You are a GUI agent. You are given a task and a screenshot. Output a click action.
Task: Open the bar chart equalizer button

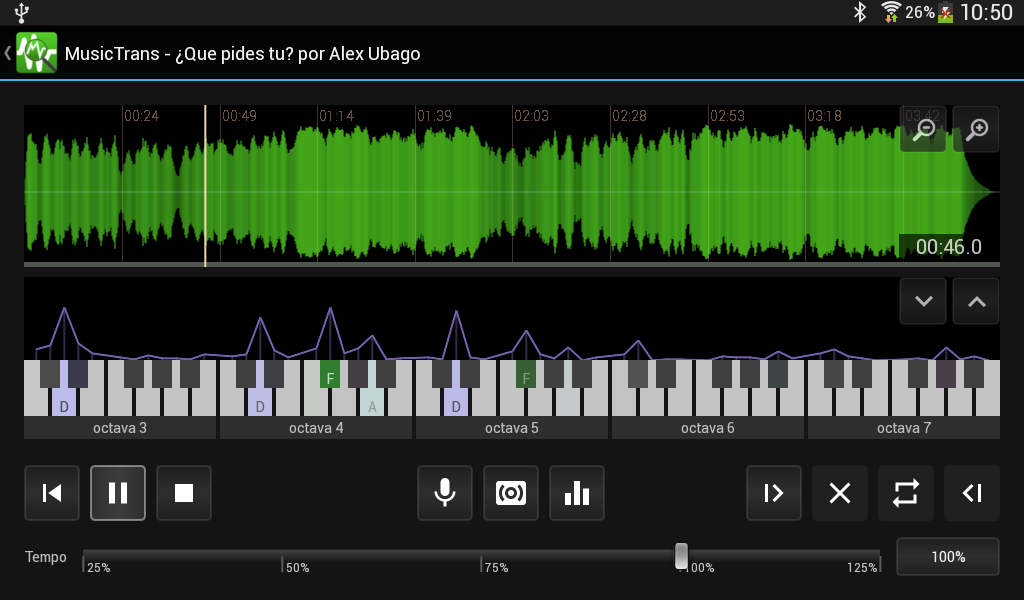click(x=577, y=493)
